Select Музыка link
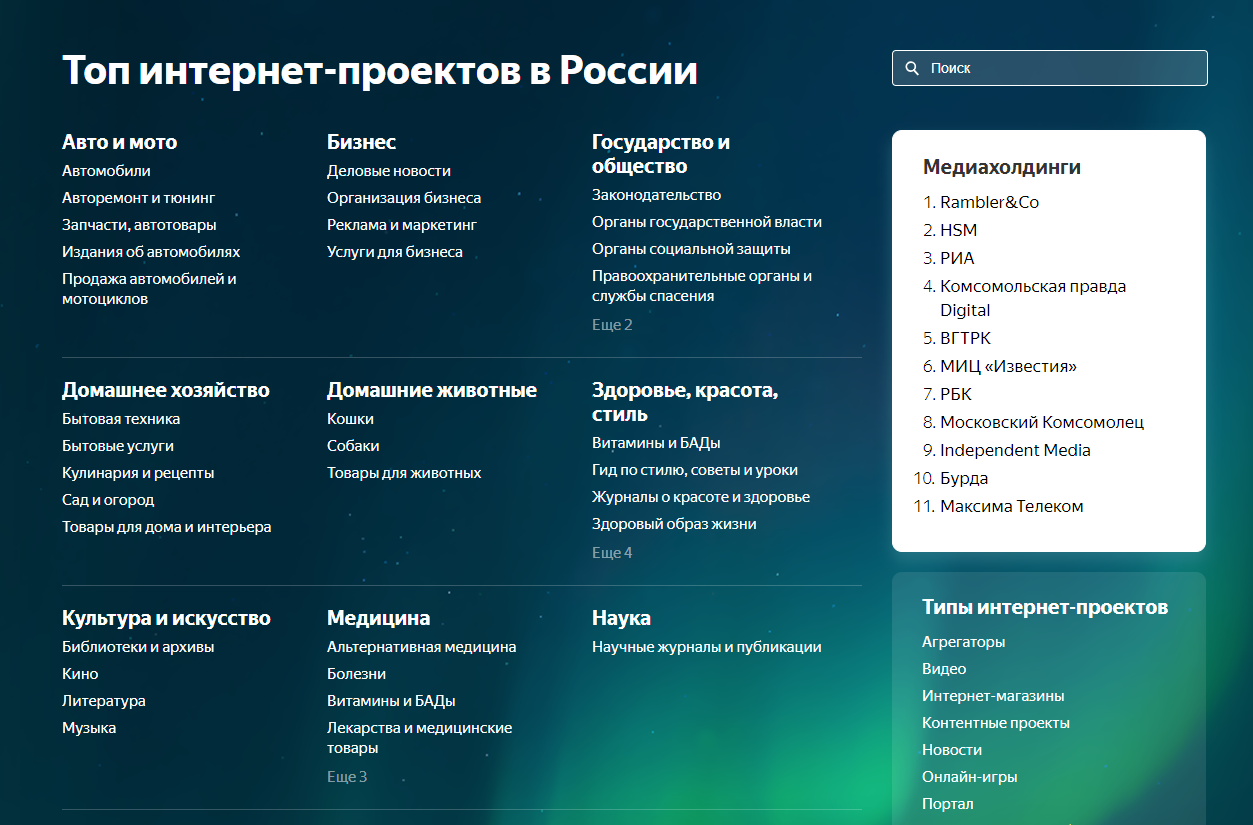The width and height of the screenshot is (1253, 825). coord(89,728)
